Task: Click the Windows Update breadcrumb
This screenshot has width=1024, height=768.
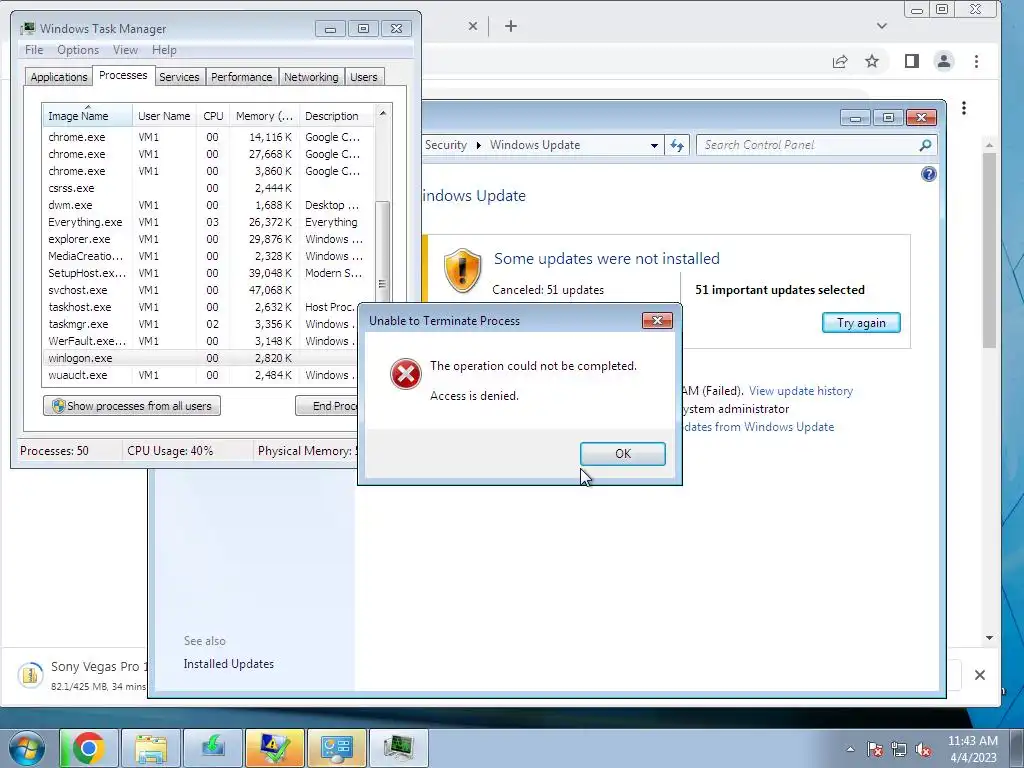Action: click(x=535, y=145)
